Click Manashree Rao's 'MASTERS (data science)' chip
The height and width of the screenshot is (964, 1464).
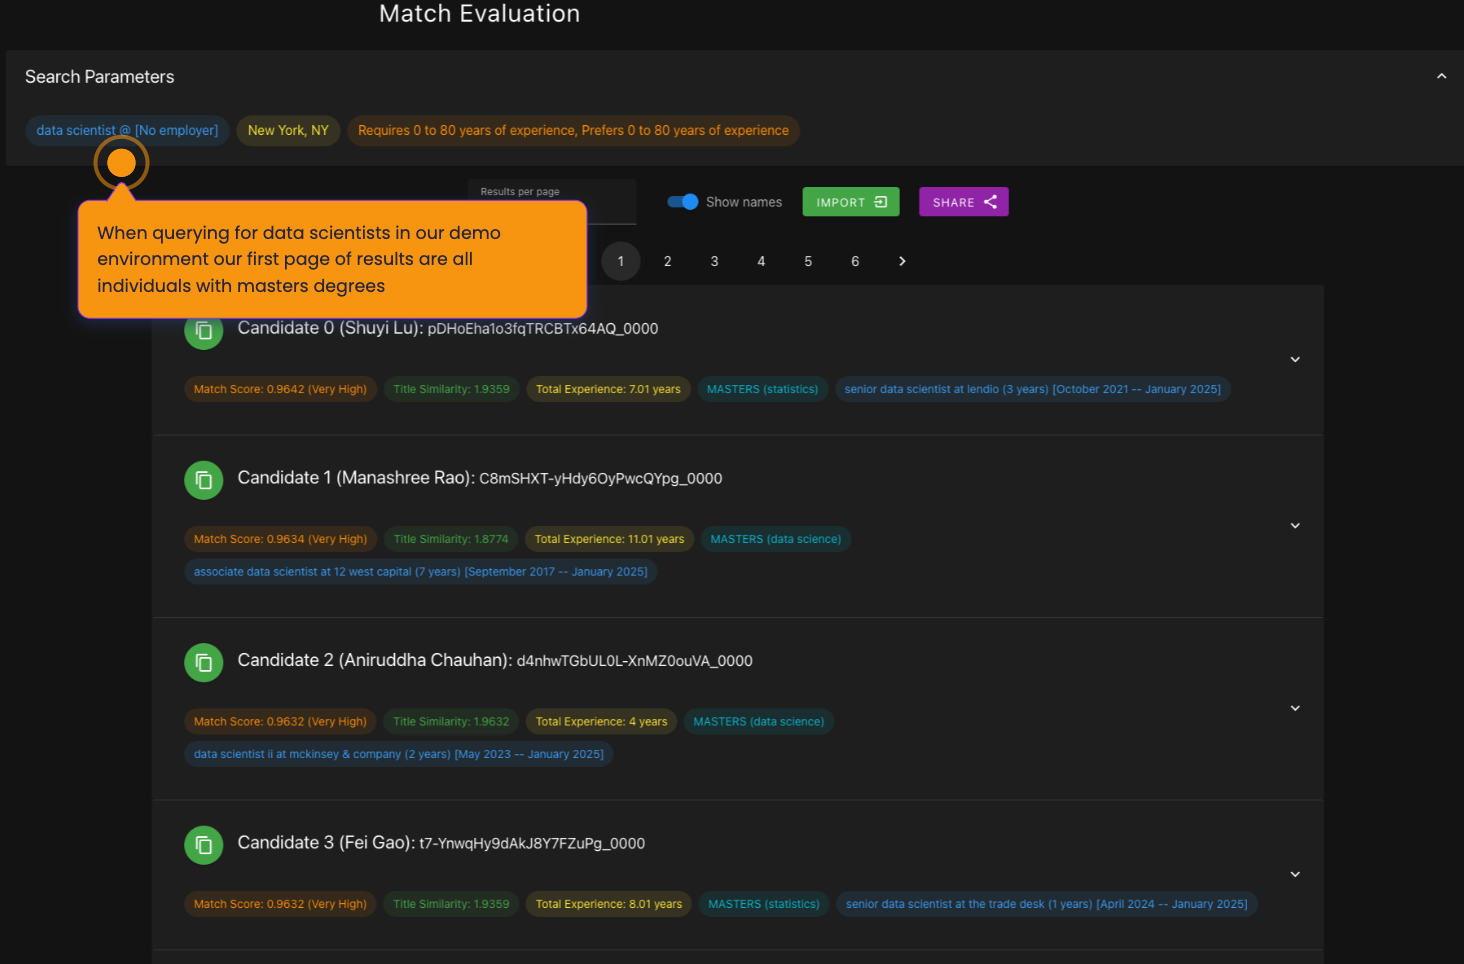click(776, 539)
